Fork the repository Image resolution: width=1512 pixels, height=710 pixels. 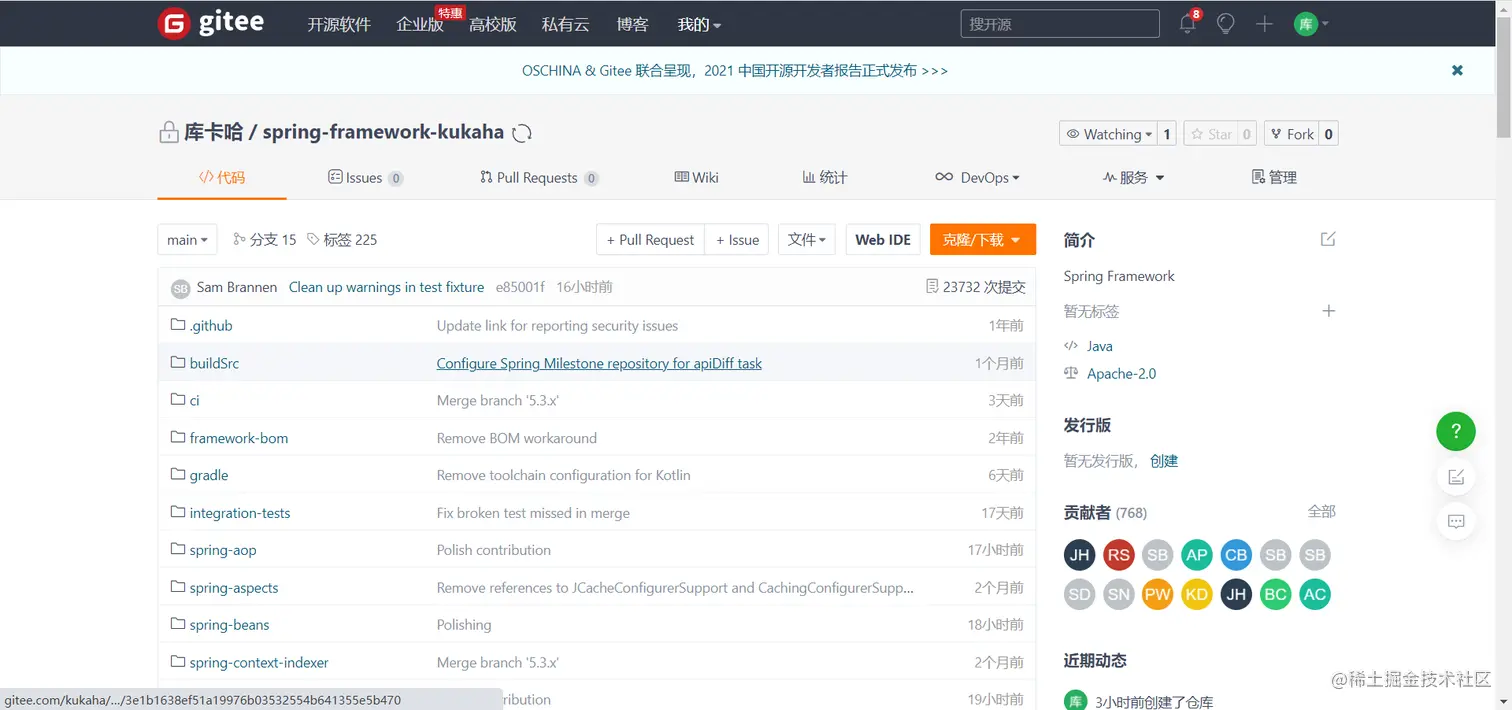click(x=1292, y=134)
